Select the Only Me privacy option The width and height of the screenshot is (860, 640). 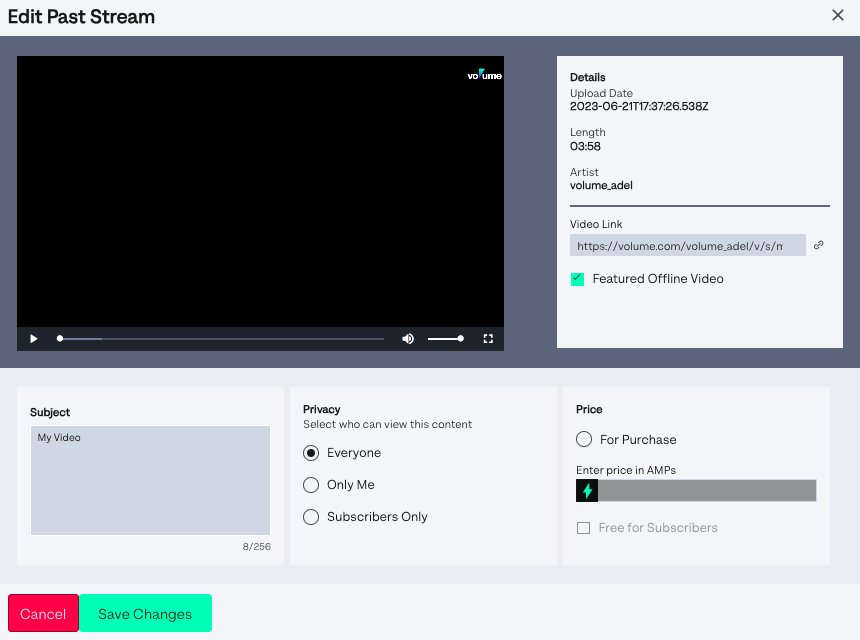pos(311,485)
